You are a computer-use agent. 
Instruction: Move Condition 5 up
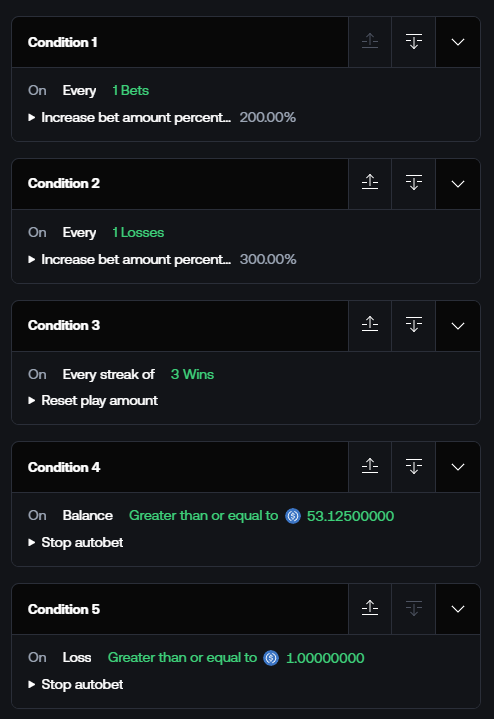(x=370, y=609)
